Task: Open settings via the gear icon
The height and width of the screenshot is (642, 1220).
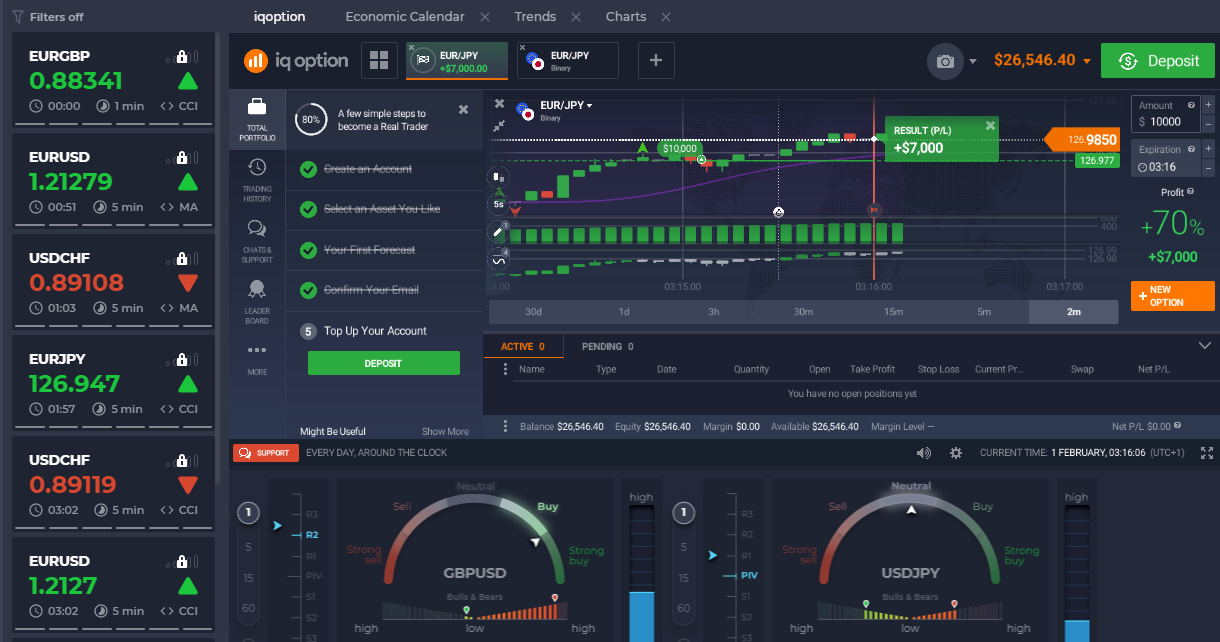Action: coord(956,453)
